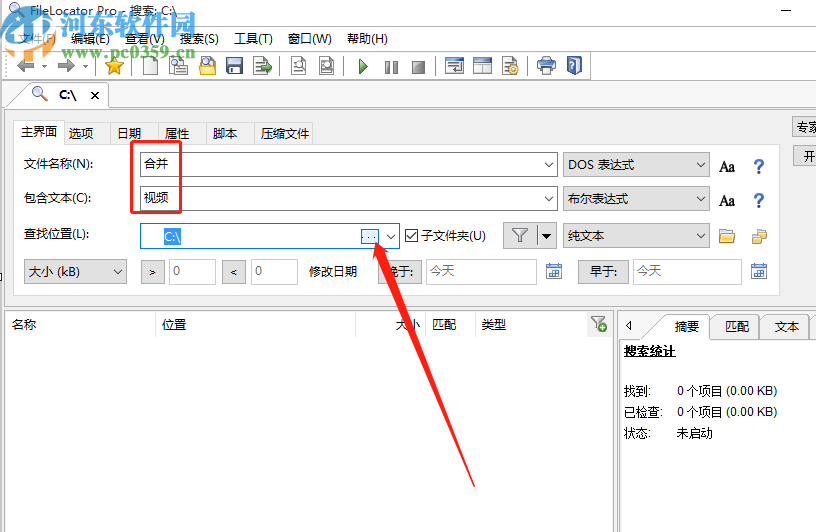The height and width of the screenshot is (532, 816).
Task: Click the maximum size input field
Action: pos(274,272)
